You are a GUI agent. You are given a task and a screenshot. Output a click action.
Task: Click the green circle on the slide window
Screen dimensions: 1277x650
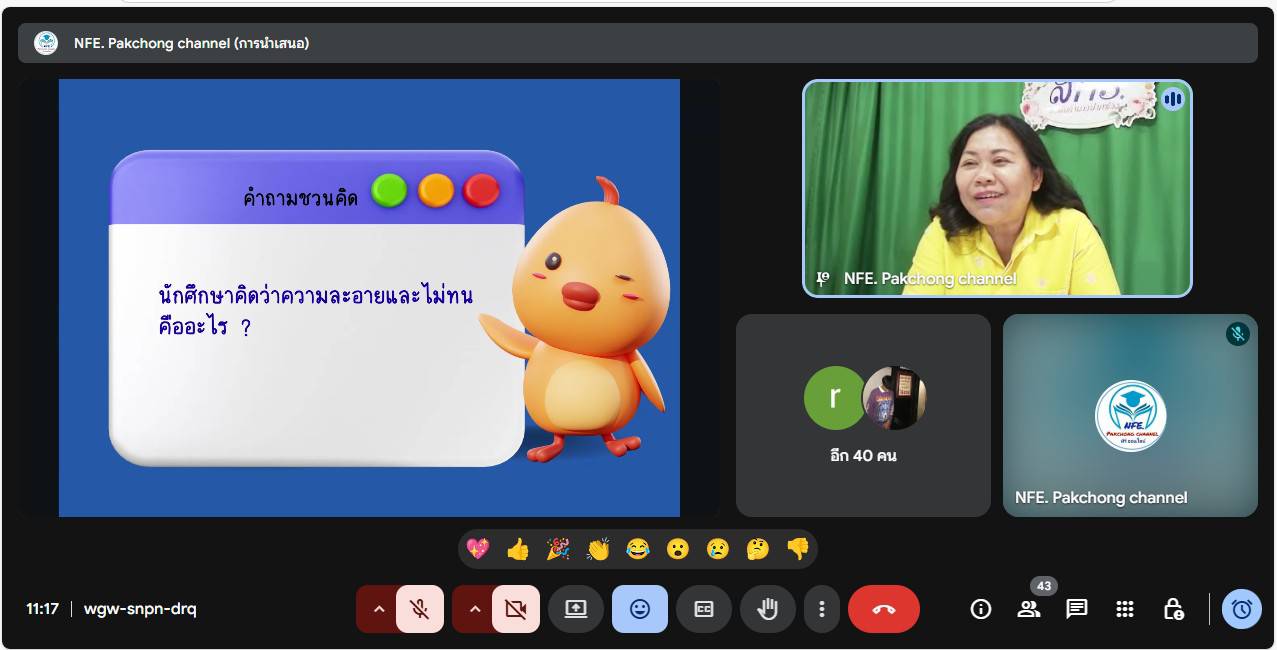click(389, 190)
